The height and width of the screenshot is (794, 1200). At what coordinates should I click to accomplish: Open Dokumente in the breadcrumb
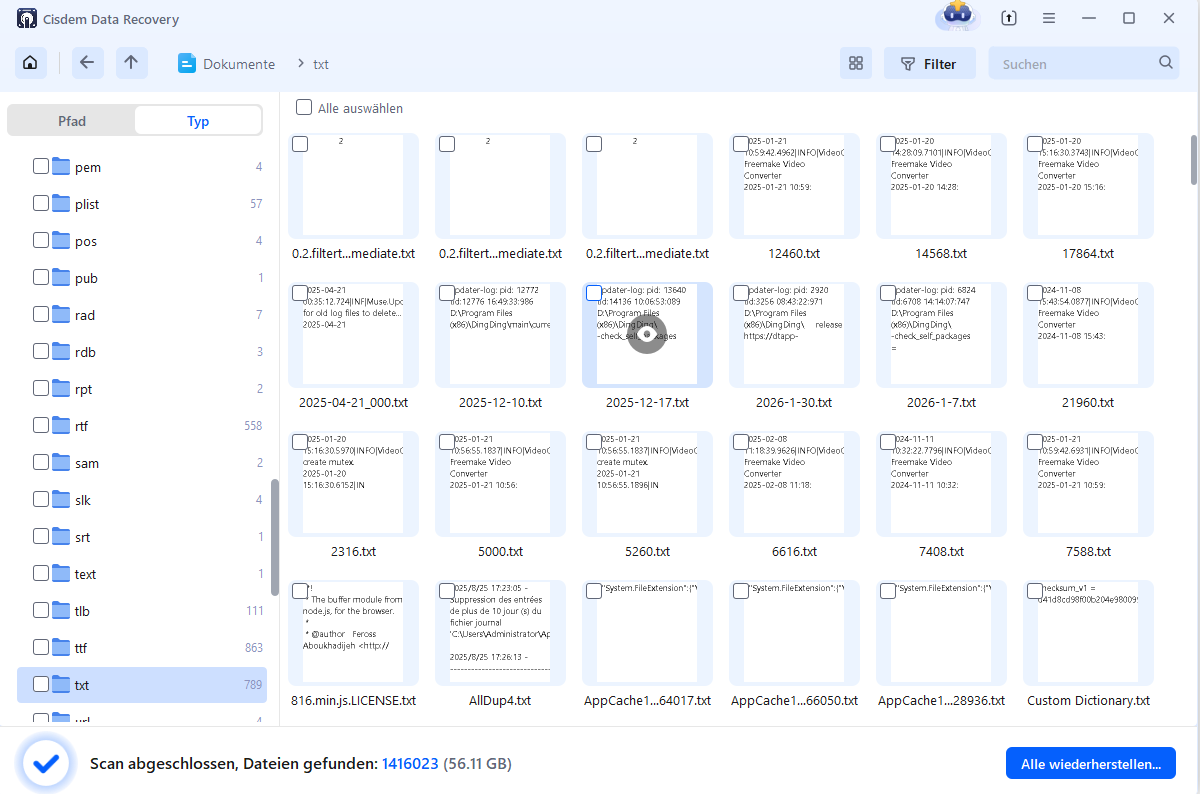click(227, 64)
